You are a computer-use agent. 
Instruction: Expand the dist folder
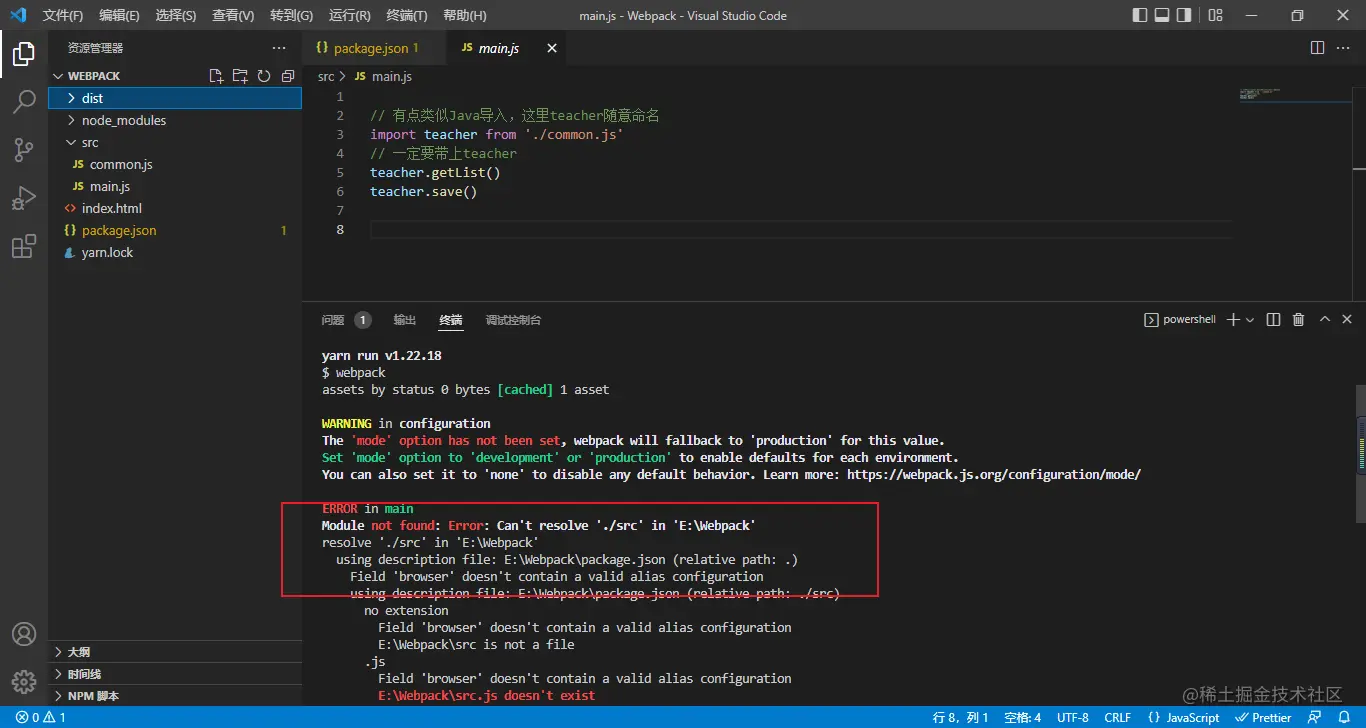point(92,98)
